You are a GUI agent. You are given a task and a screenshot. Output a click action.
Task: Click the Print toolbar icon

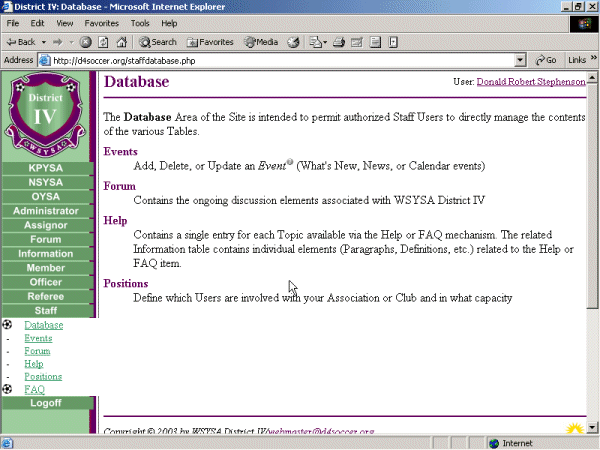[340, 42]
